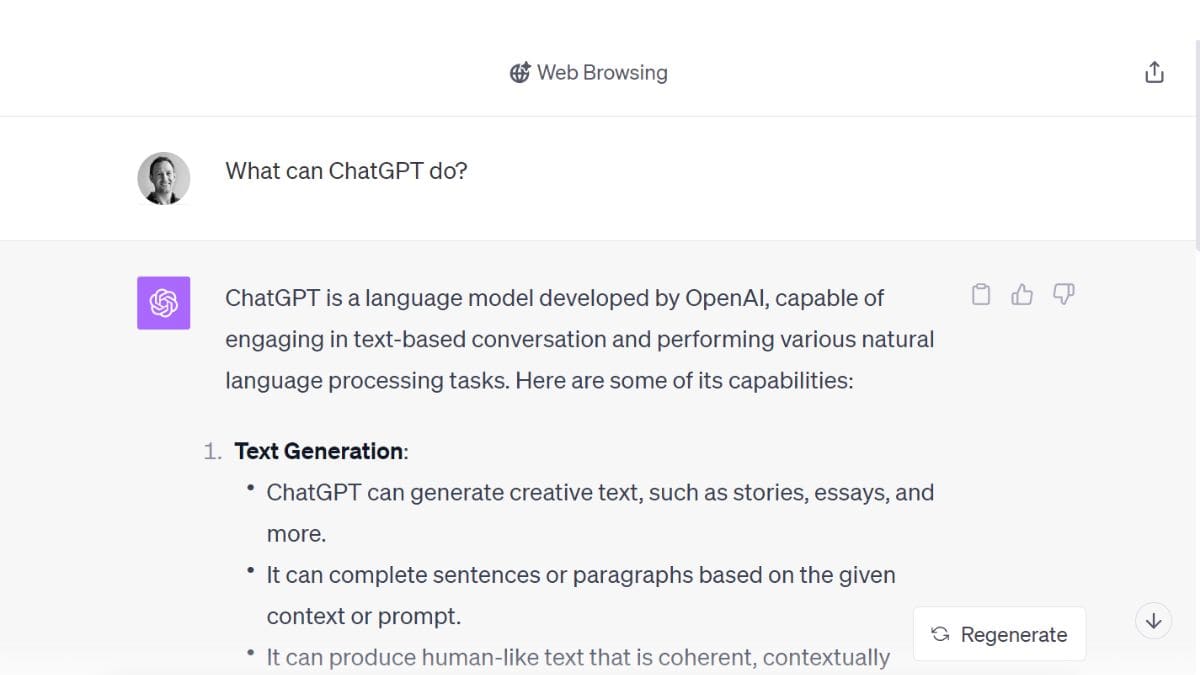
Task: Open the "Web Browsing" mode header
Action: 588,72
